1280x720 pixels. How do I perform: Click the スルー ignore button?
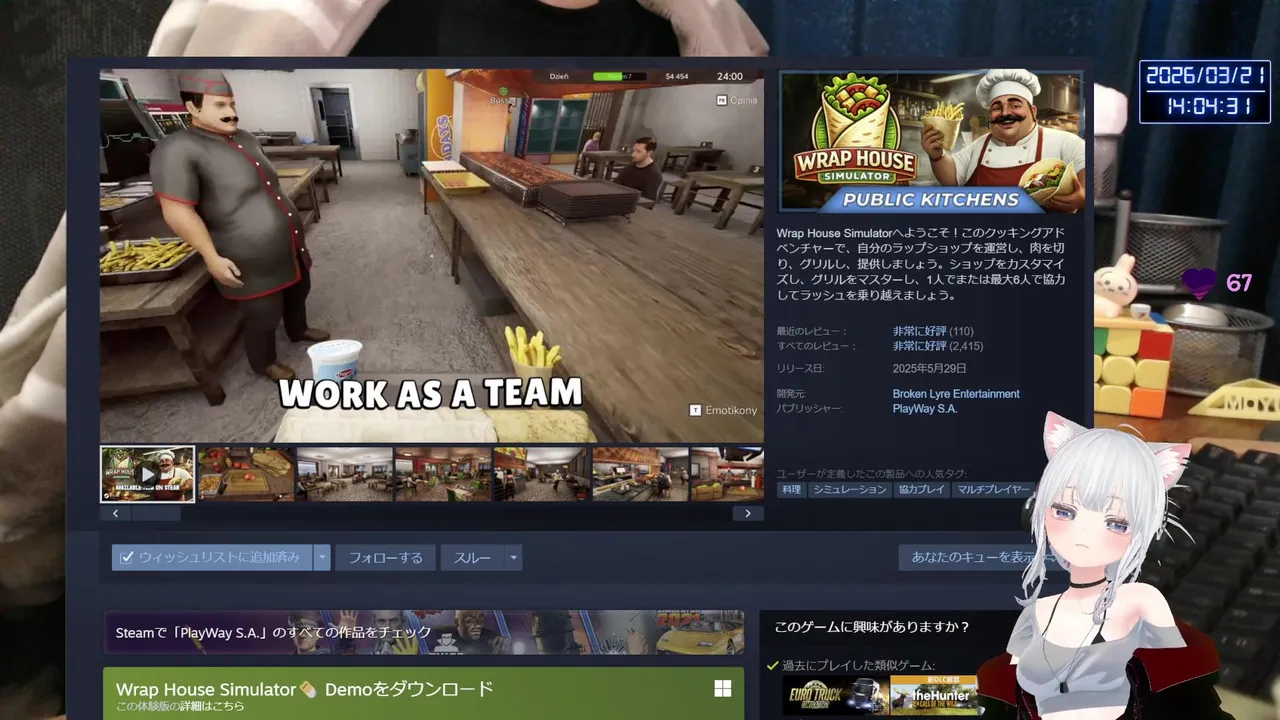[x=472, y=557]
